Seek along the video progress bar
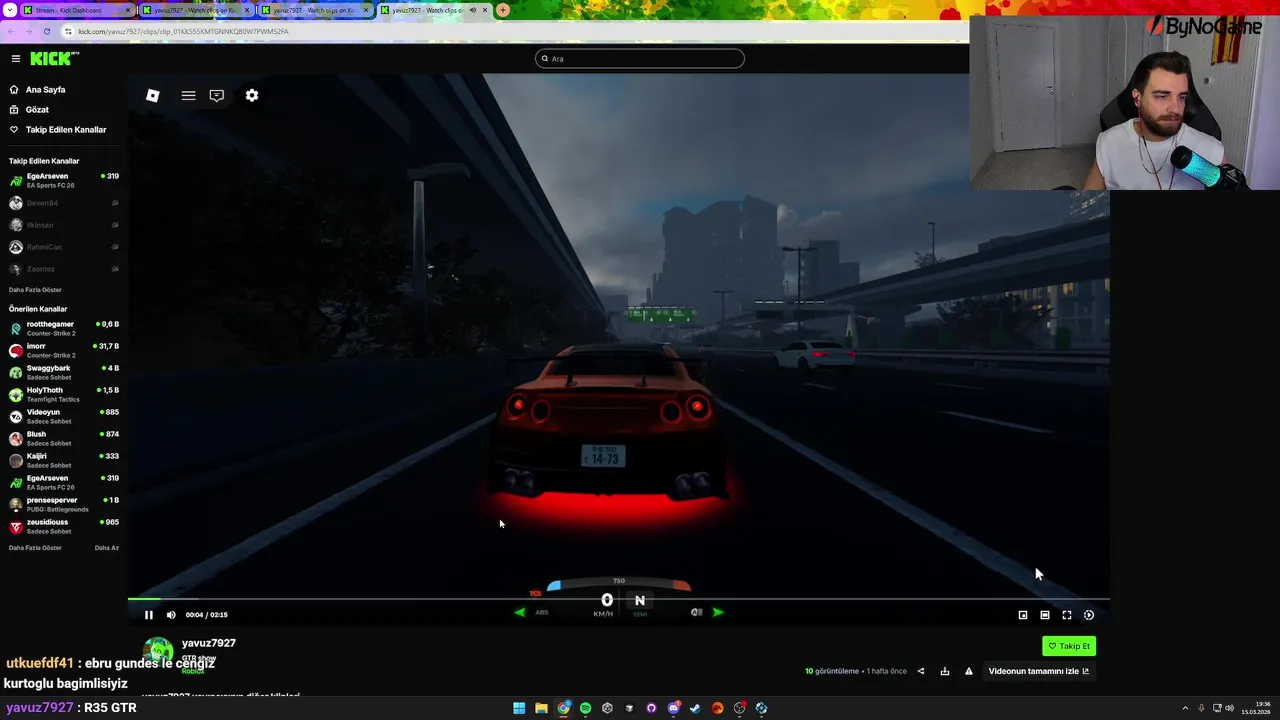Screen dimensions: 1280x720 coord(618,599)
